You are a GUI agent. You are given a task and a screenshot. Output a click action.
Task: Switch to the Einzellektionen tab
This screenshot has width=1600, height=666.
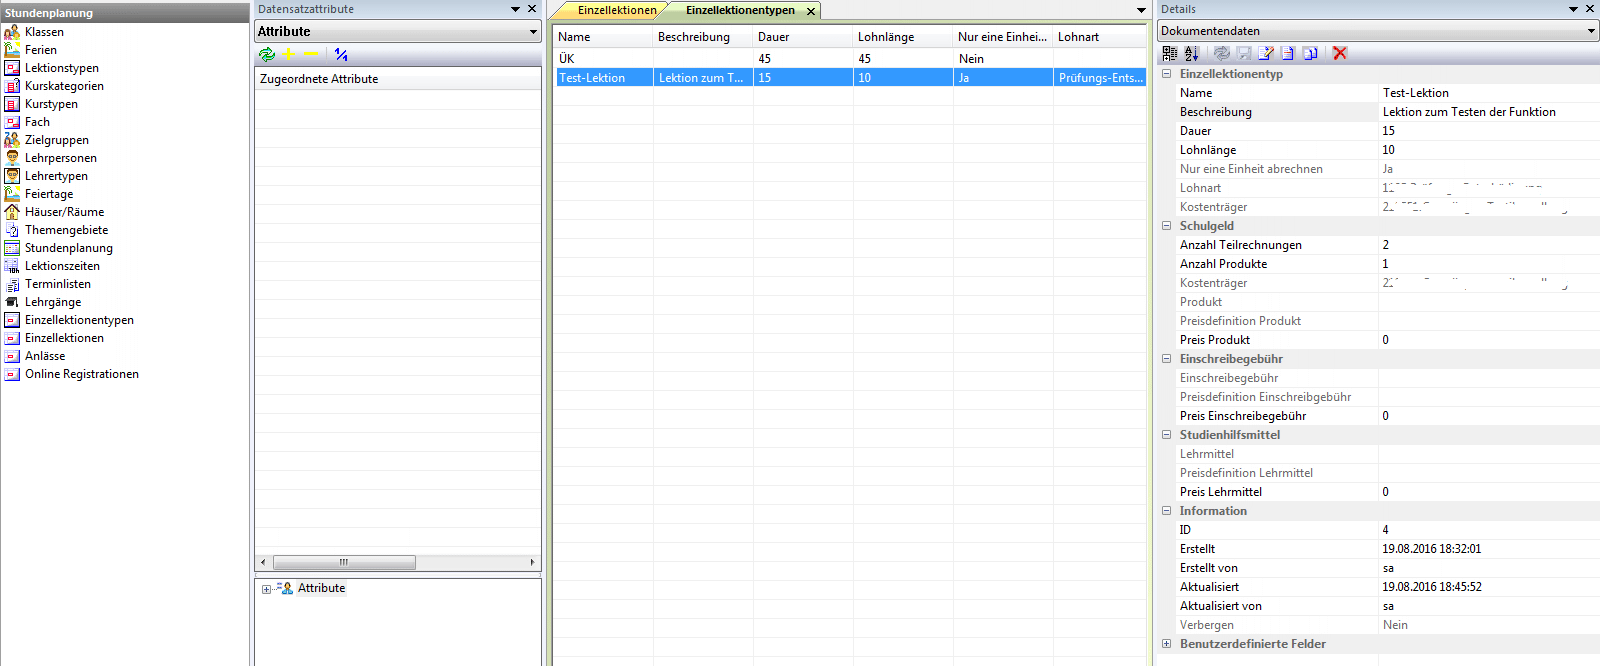617,10
